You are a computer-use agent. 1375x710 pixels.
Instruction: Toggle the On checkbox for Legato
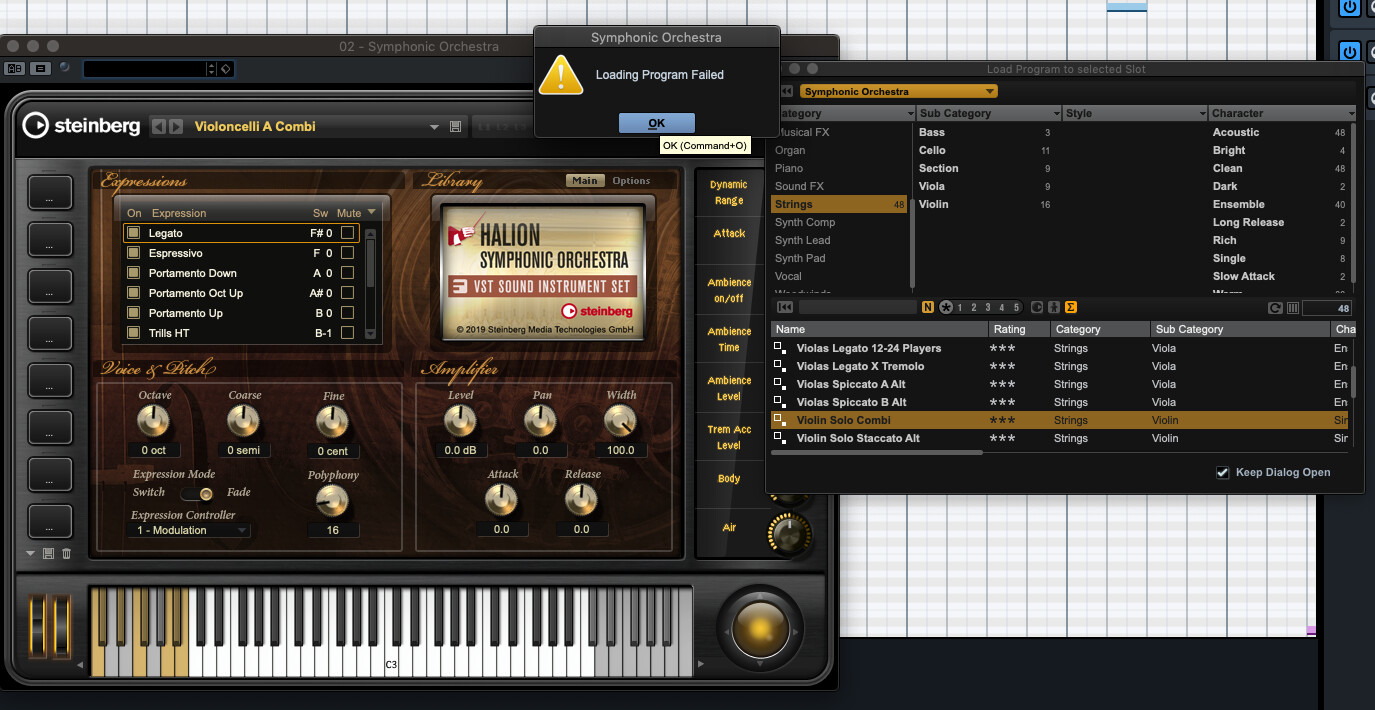[x=133, y=233]
